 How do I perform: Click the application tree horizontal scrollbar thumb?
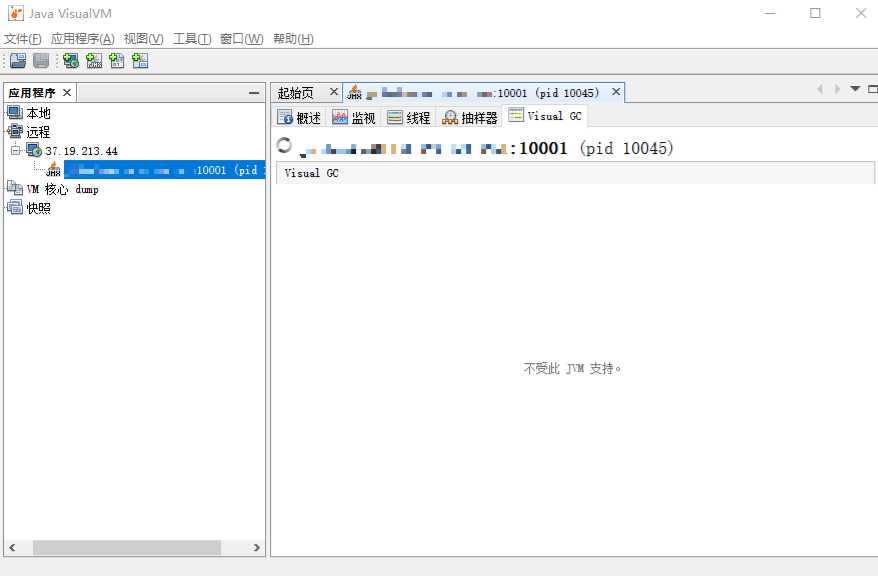tap(127, 547)
